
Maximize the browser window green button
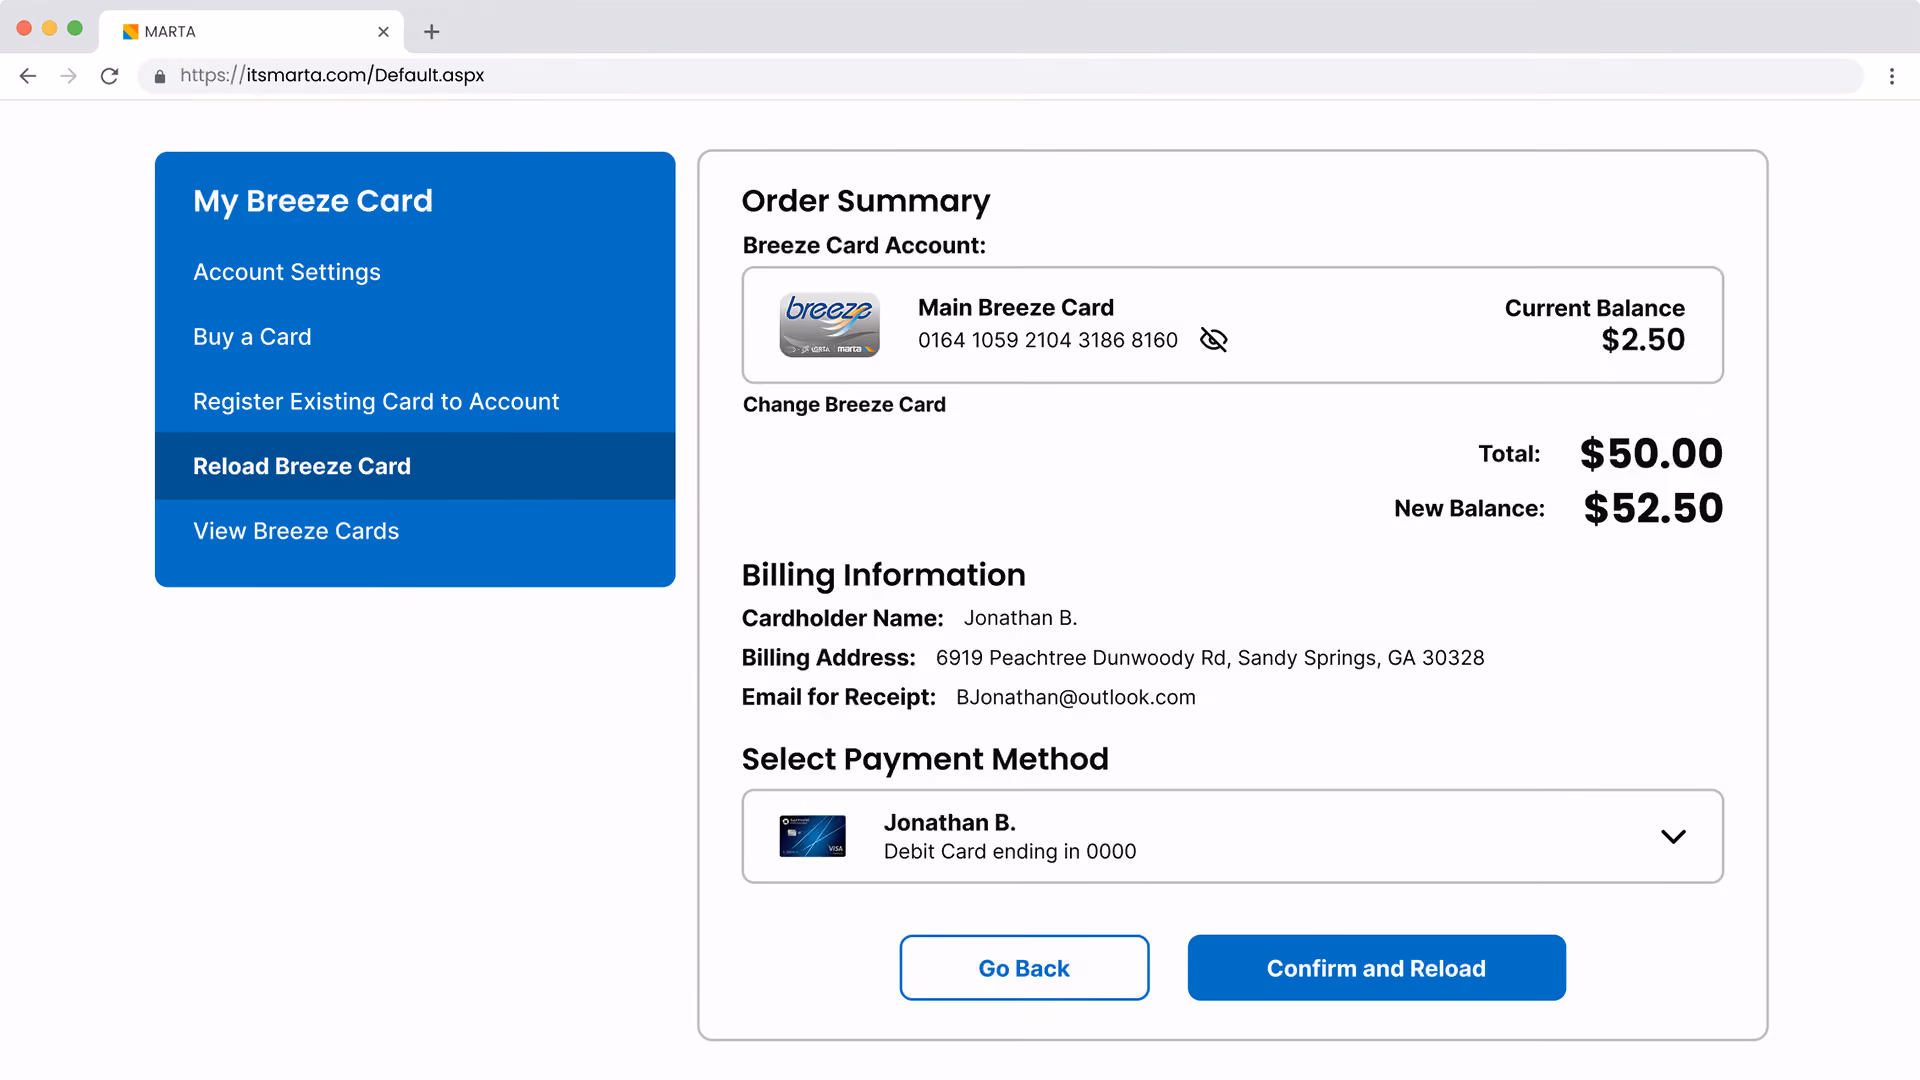point(75,28)
